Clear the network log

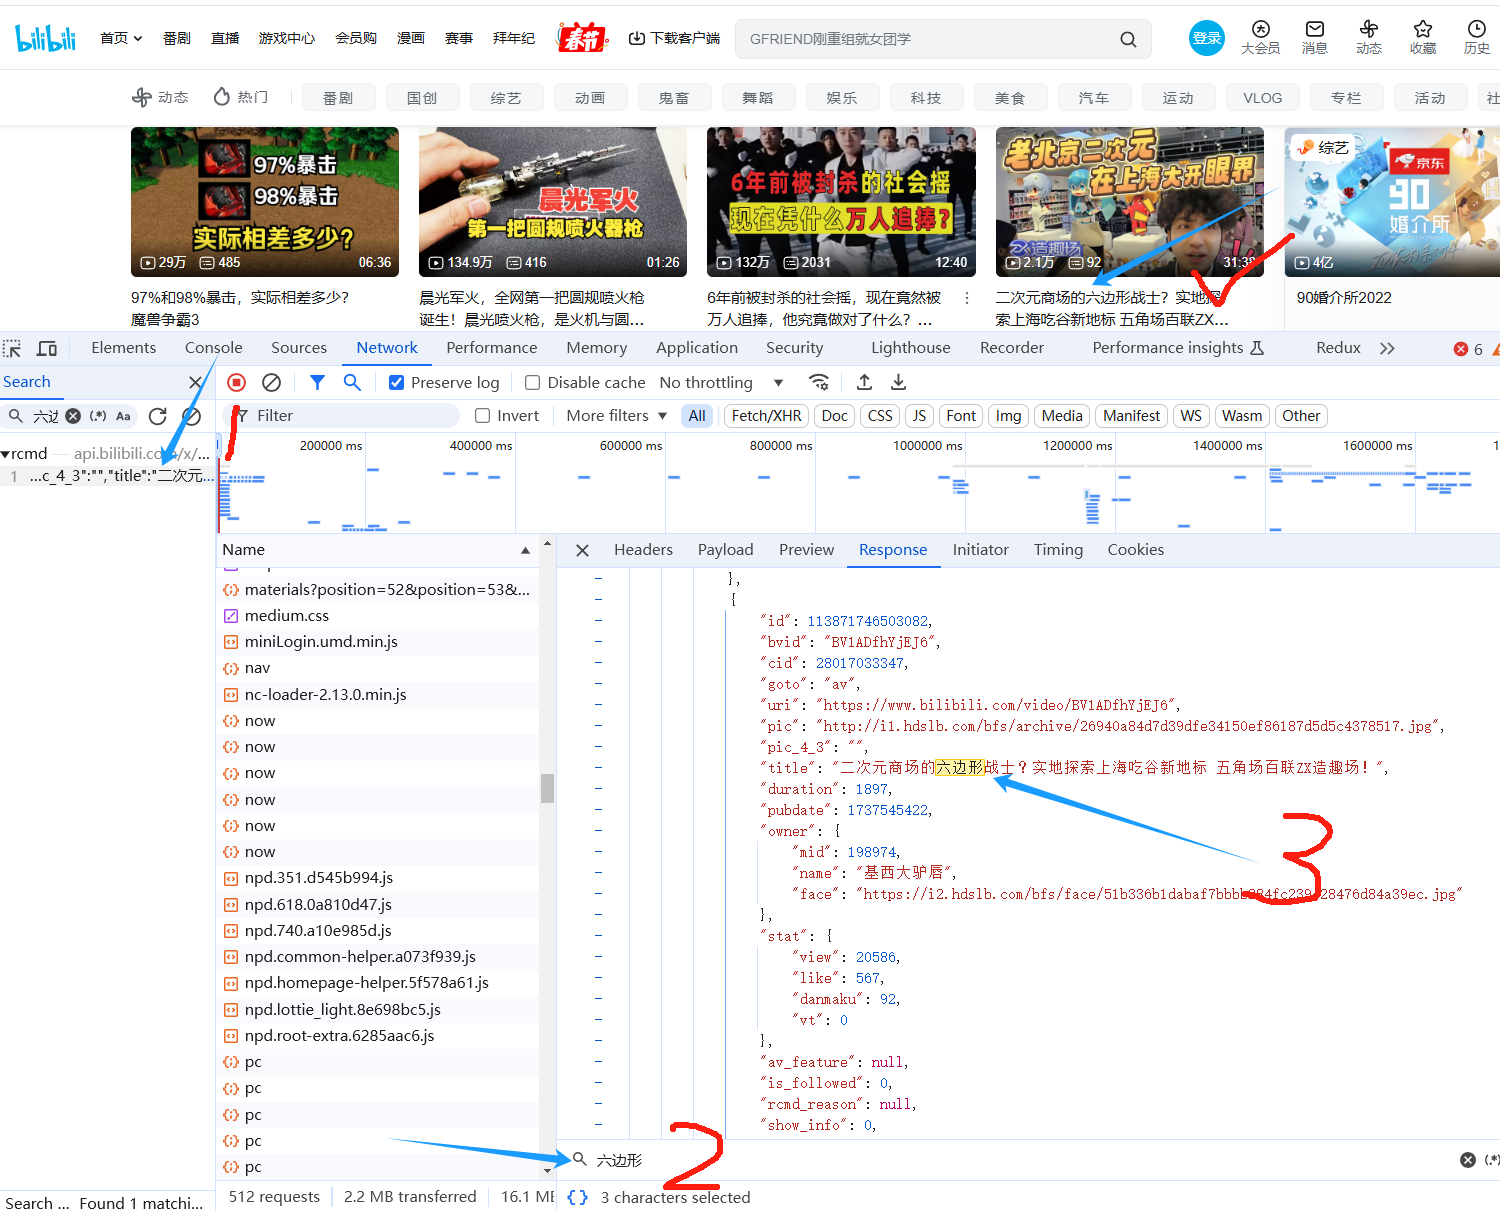click(271, 382)
